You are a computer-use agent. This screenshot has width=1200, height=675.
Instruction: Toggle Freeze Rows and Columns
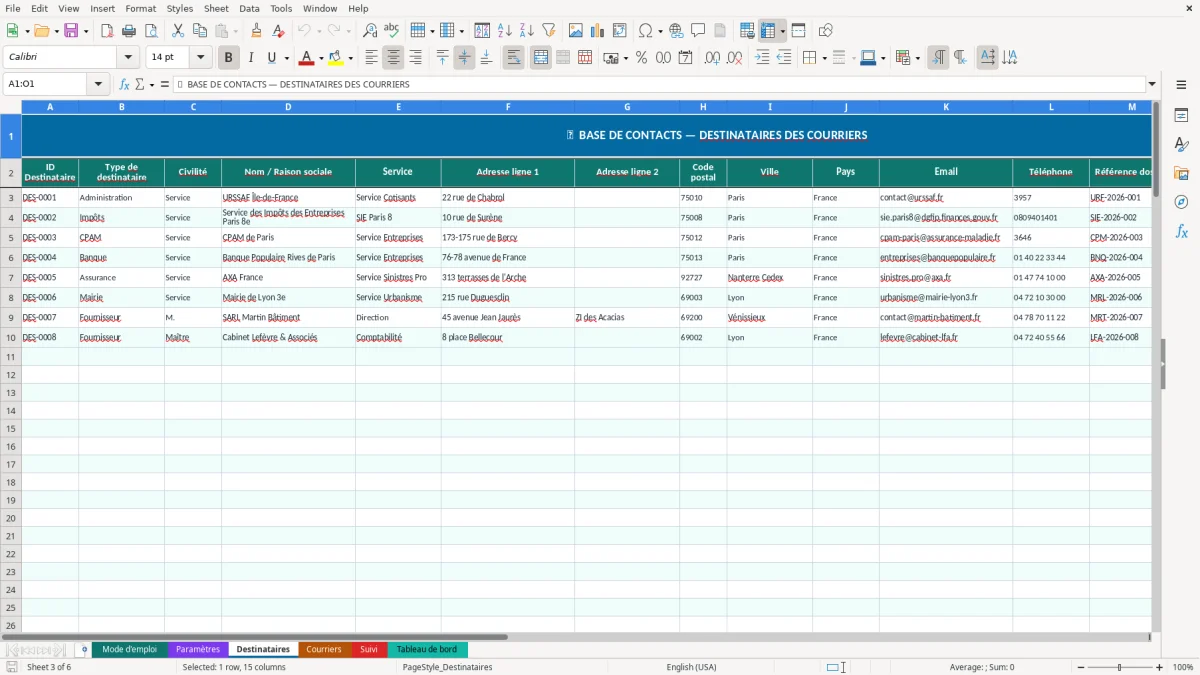pyautogui.click(x=768, y=31)
